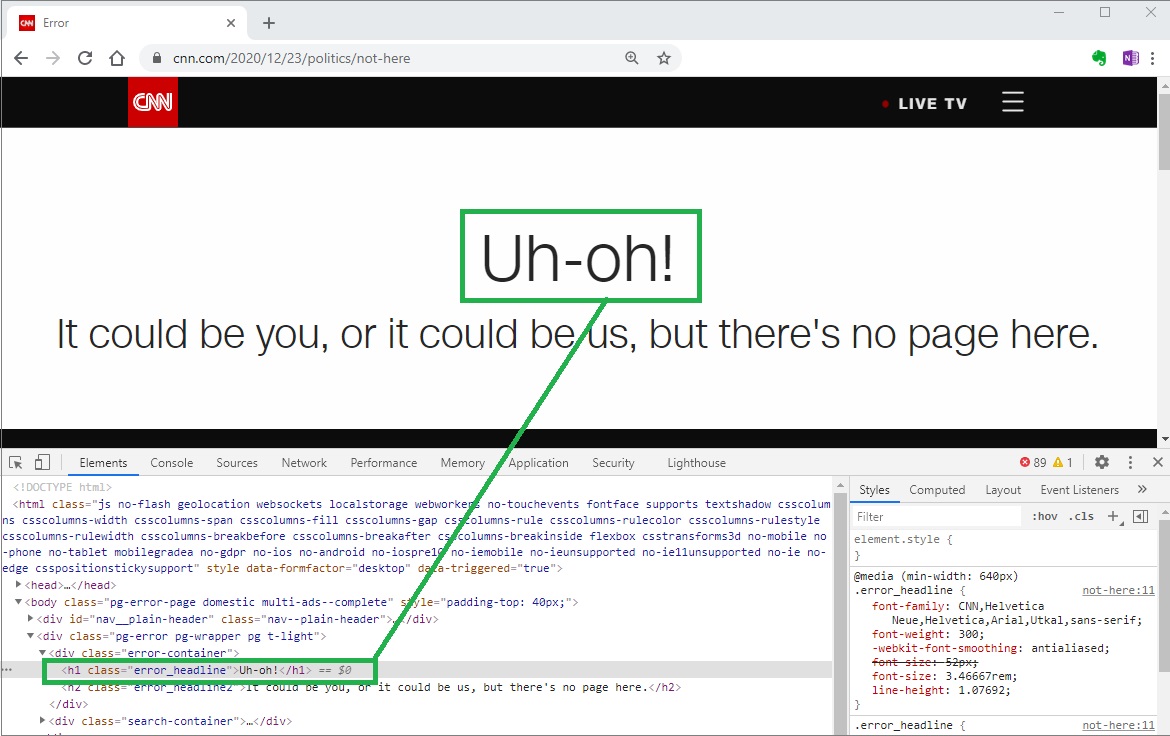Toggle the .cls element classes panel
Viewport: 1170px width, 736px height.
point(1081,517)
